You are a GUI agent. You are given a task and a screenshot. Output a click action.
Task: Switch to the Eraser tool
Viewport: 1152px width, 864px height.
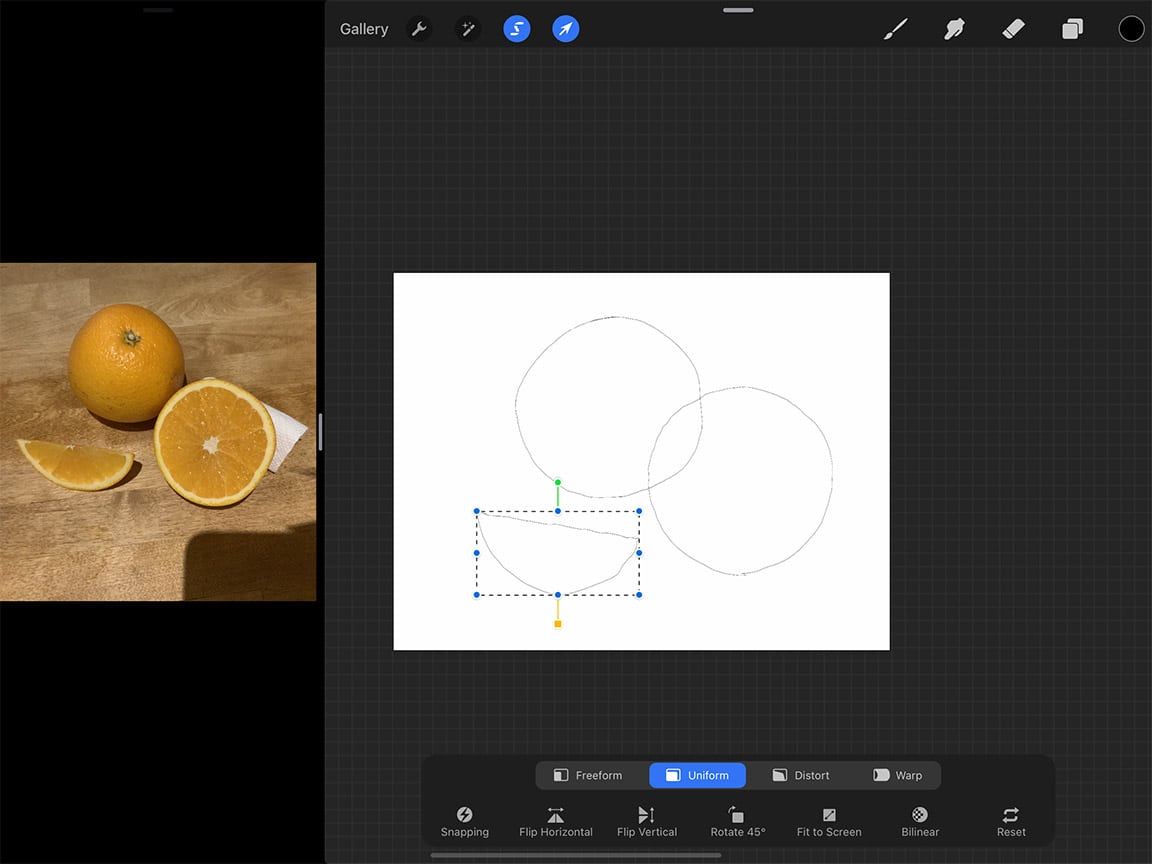pyautogui.click(x=1013, y=28)
